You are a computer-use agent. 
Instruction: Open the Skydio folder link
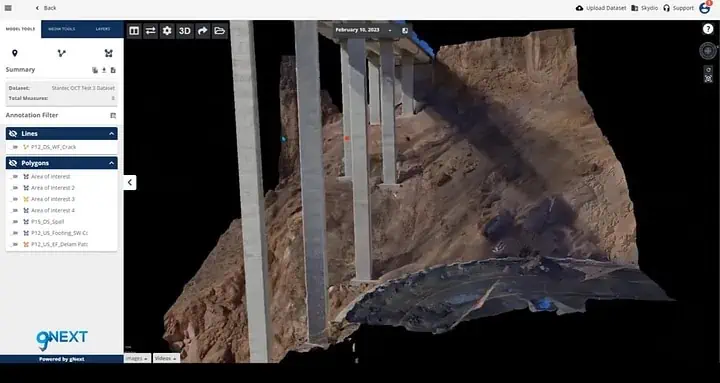(x=645, y=8)
